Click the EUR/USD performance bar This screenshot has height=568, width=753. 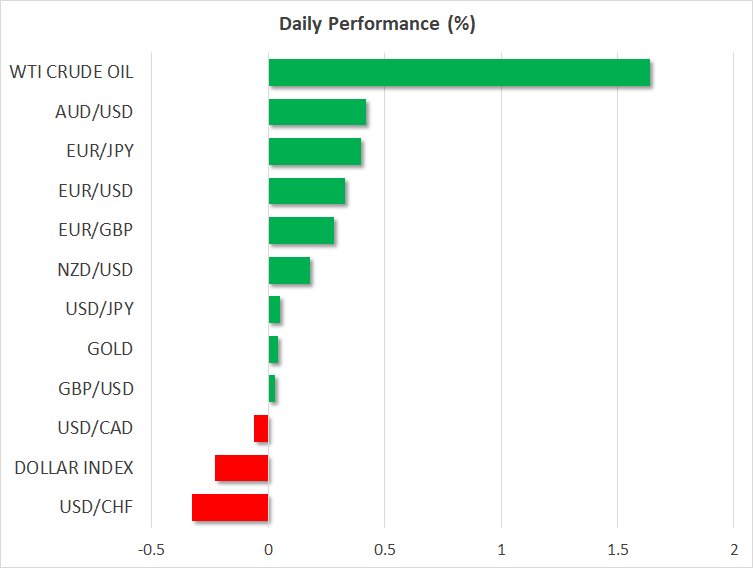point(307,191)
